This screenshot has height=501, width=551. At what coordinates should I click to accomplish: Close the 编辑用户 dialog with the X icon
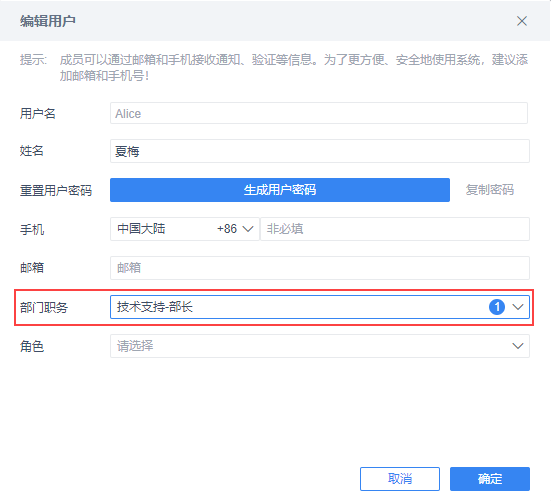pos(522,21)
